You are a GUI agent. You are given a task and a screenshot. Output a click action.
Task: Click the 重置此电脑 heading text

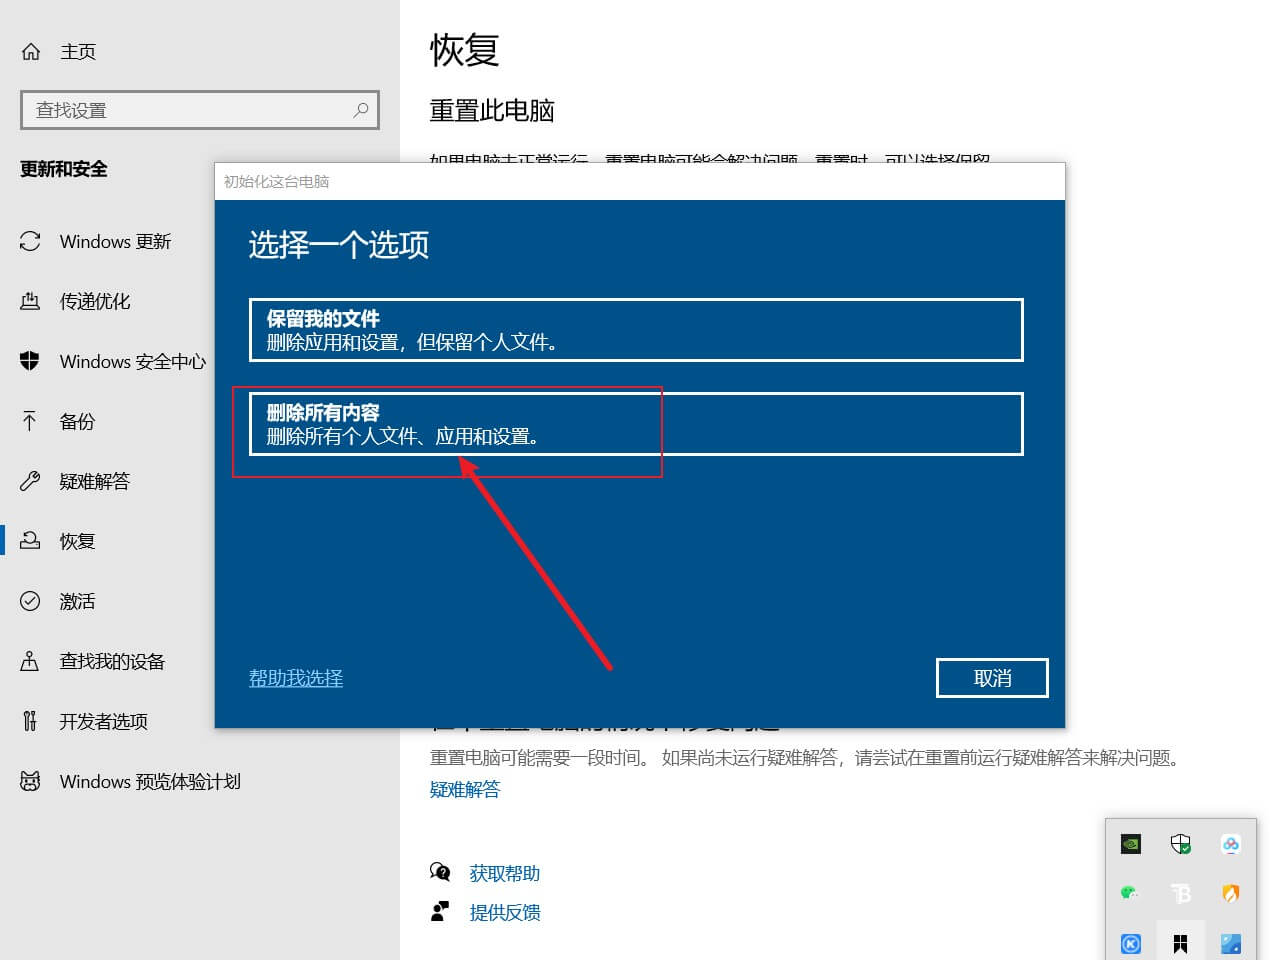point(492,110)
